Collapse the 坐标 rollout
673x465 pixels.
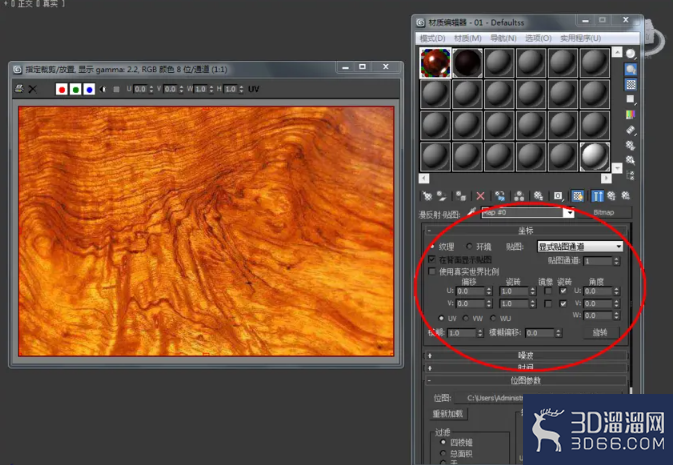525,231
